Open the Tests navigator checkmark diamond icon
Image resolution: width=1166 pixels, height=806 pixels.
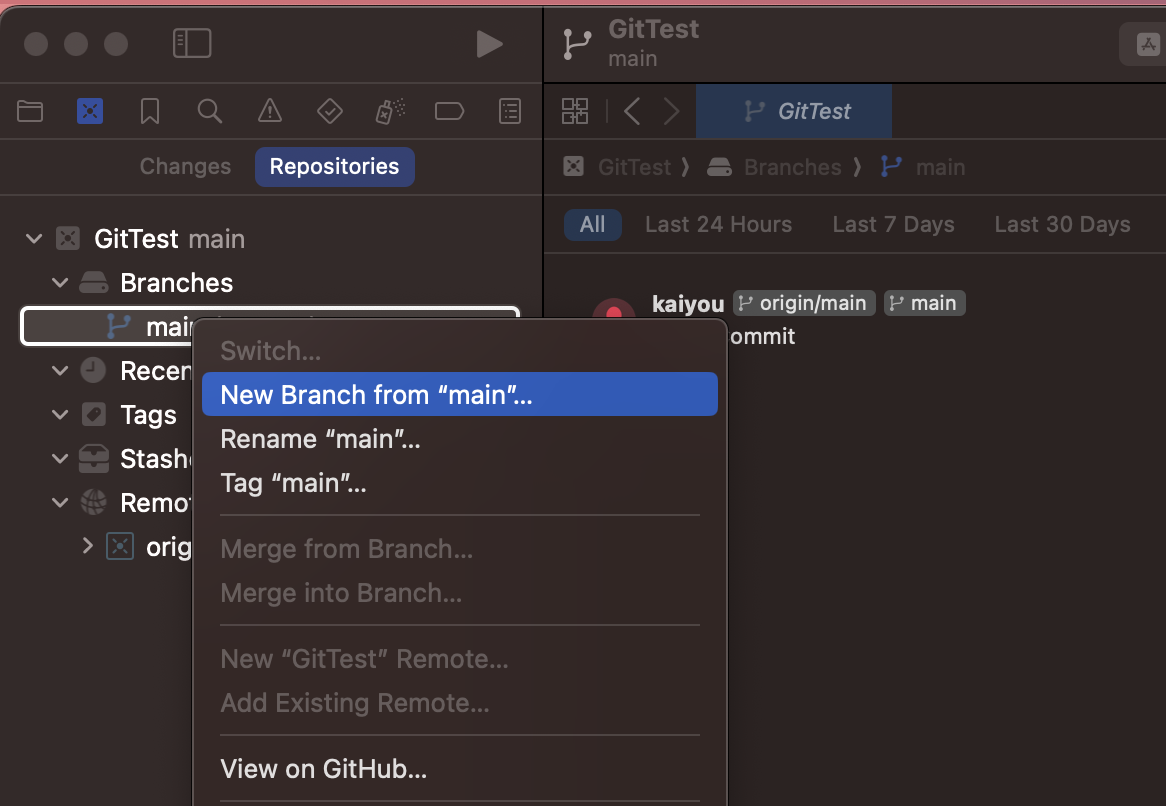click(329, 111)
